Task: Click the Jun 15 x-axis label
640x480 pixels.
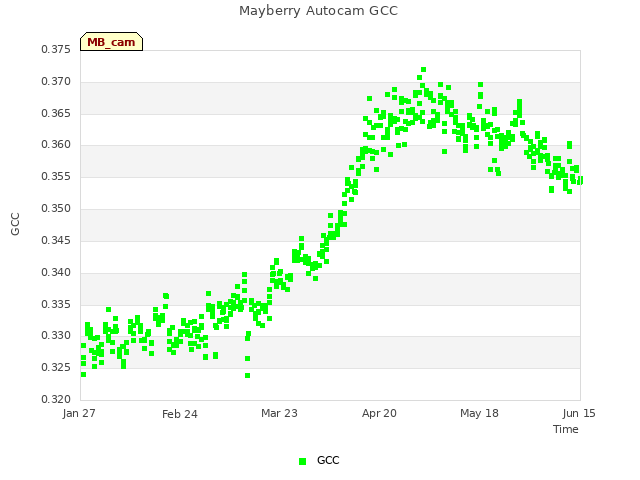Action: pos(579,413)
